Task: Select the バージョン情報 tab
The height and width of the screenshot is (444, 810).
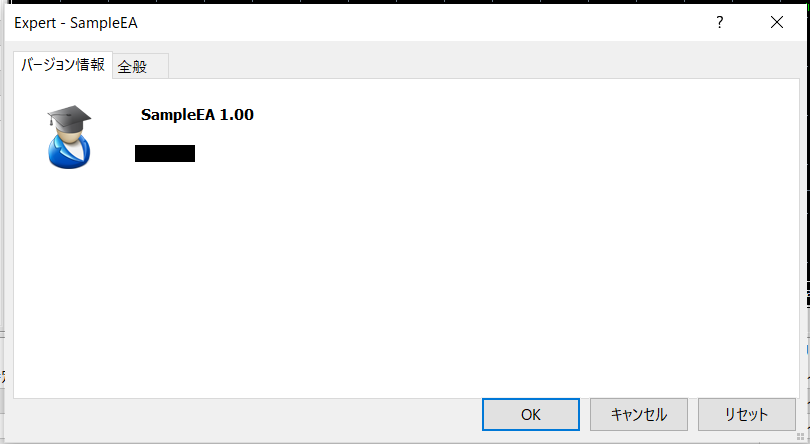Action: coord(63,65)
